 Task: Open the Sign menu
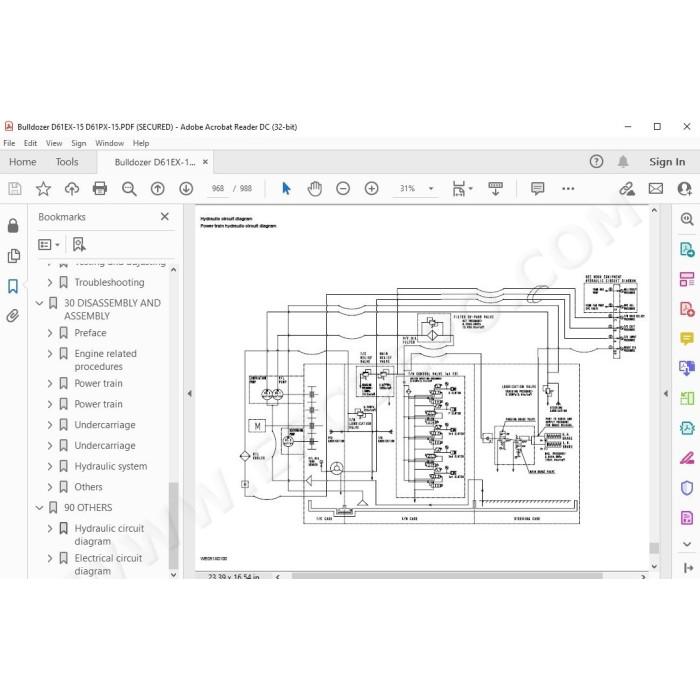click(79, 143)
